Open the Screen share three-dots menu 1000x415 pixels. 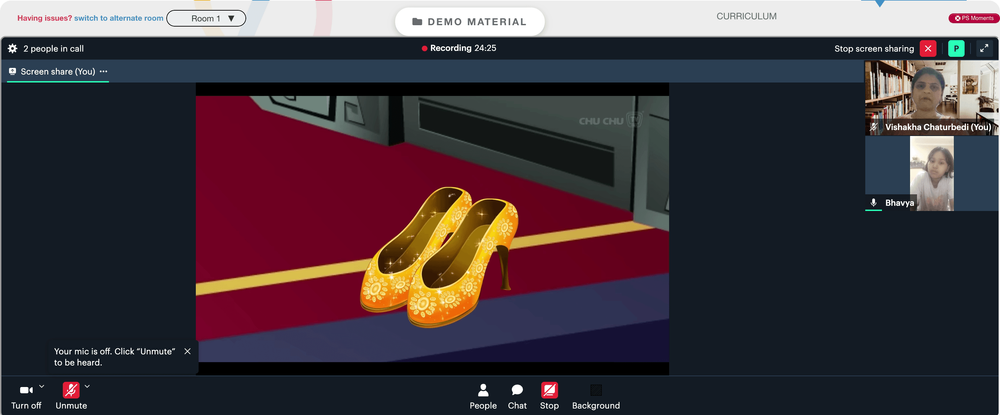pyautogui.click(x=103, y=71)
